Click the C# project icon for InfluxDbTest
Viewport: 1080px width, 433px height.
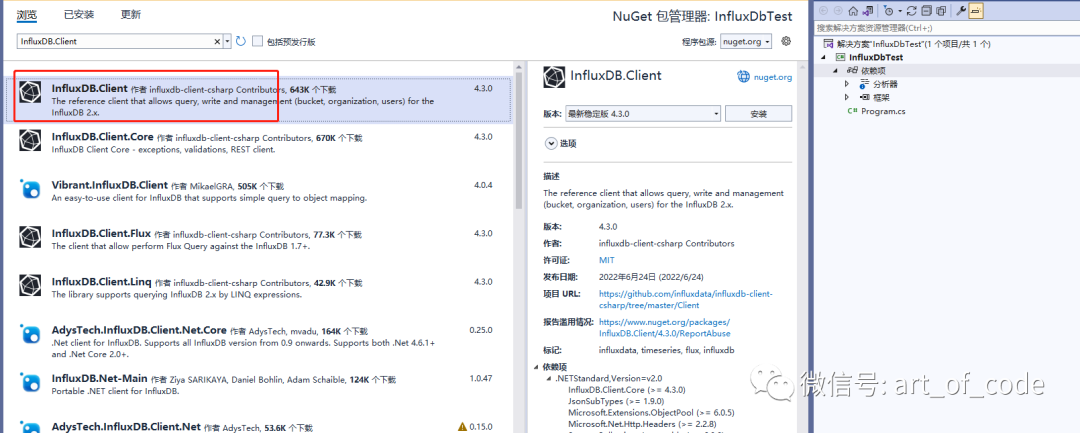click(840, 57)
